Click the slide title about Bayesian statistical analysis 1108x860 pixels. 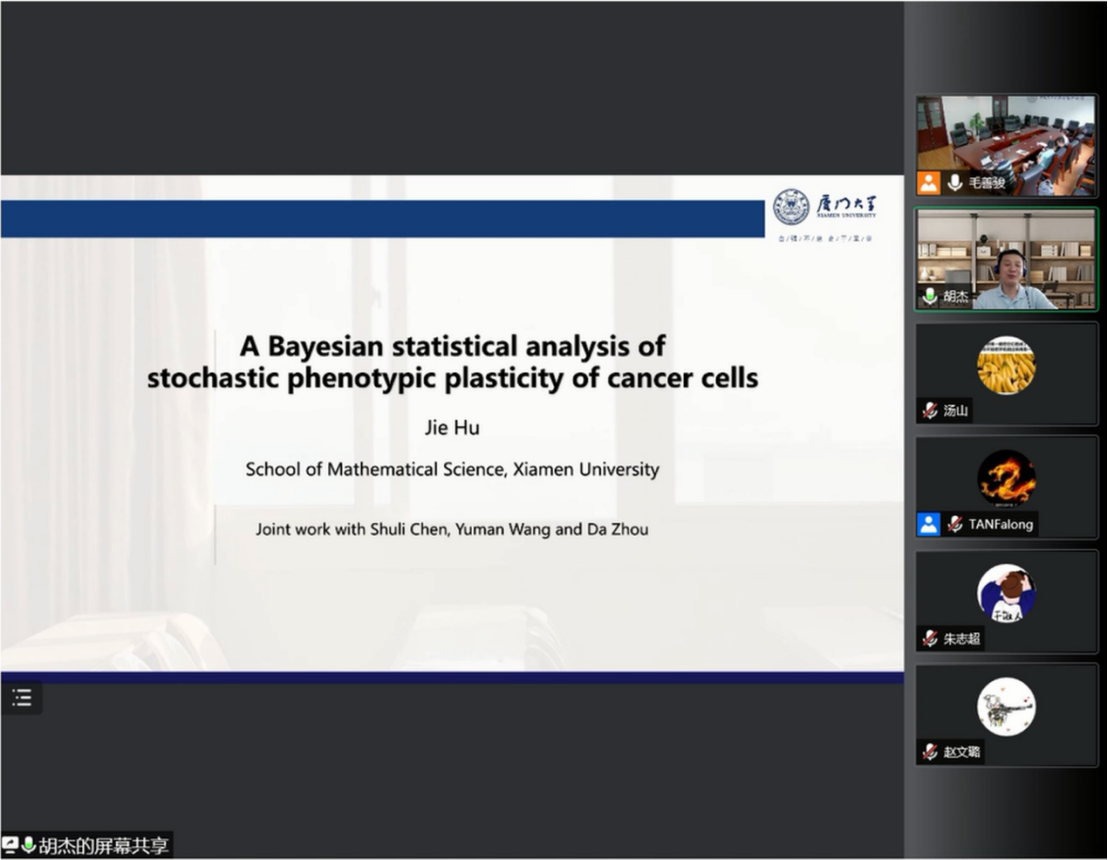pyautogui.click(x=452, y=362)
